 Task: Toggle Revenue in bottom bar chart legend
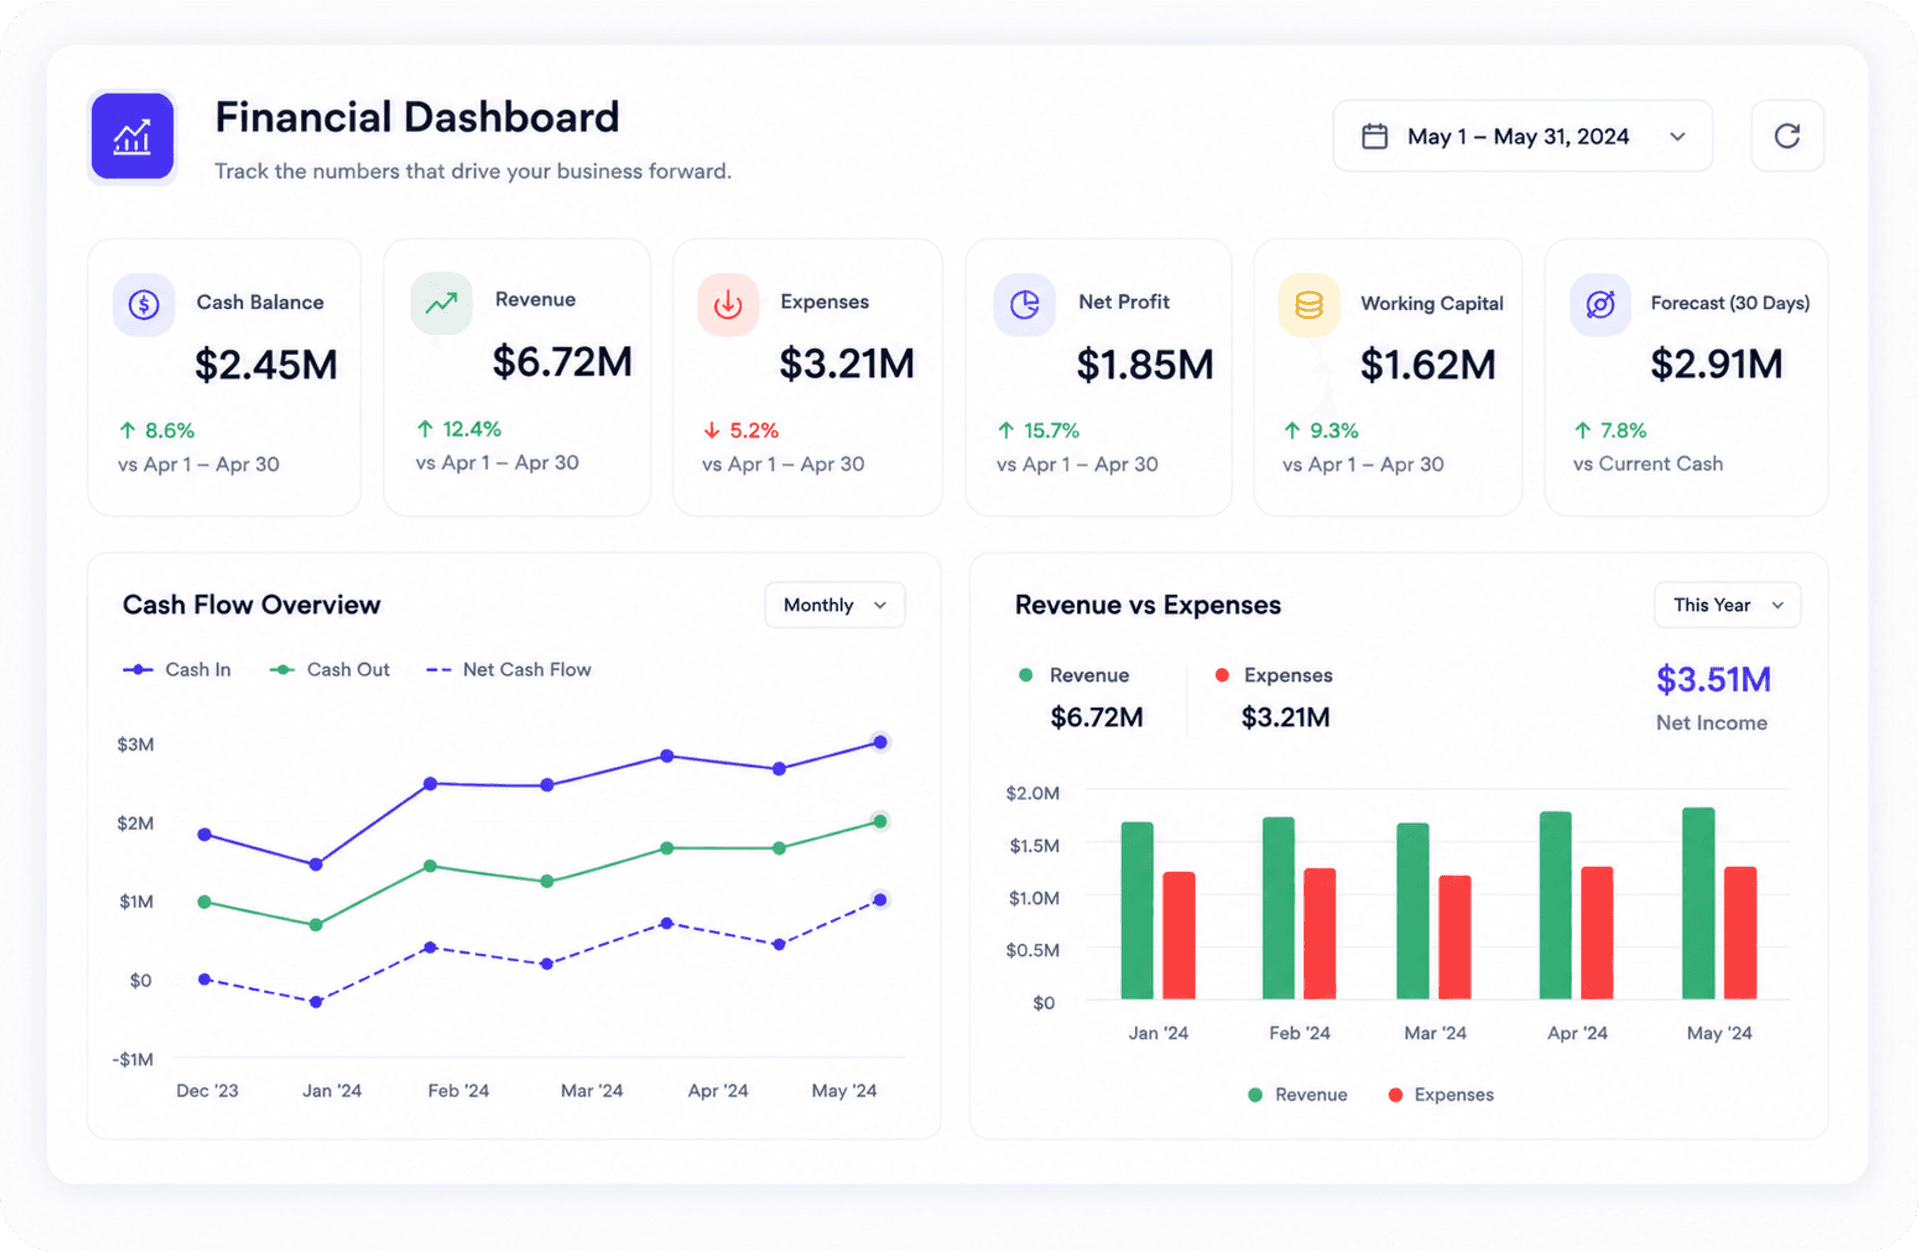pyautogui.click(x=1298, y=1095)
